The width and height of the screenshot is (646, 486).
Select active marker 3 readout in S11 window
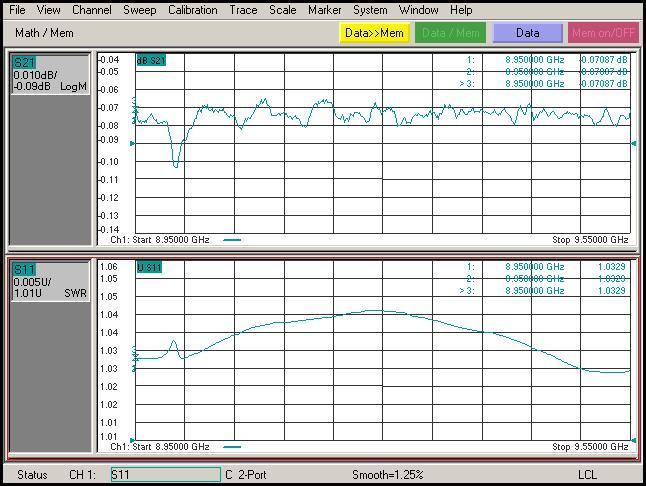(x=543, y=291)
